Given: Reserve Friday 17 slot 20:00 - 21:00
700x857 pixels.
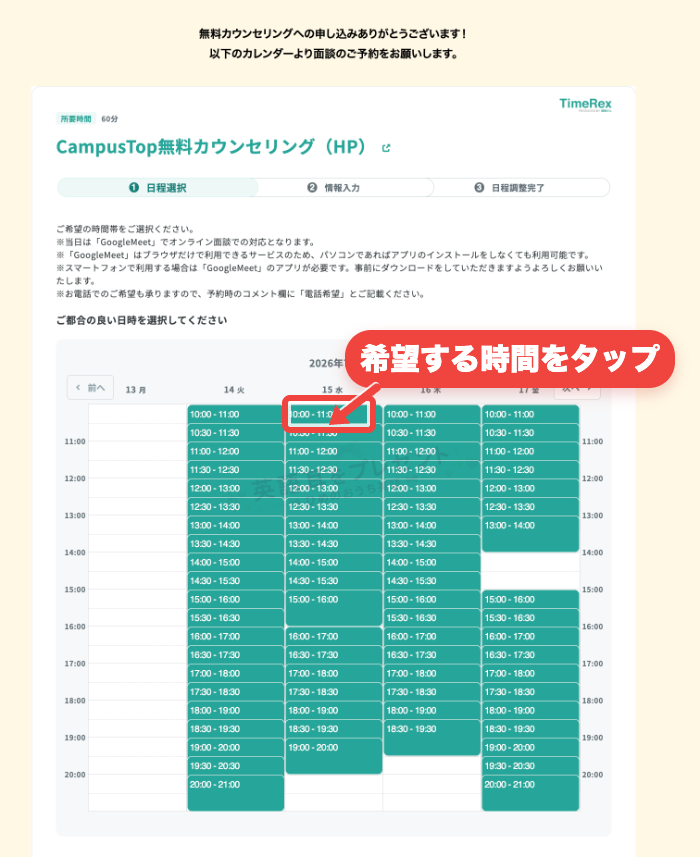Looking at the screenshot, I should pos(531,793).
